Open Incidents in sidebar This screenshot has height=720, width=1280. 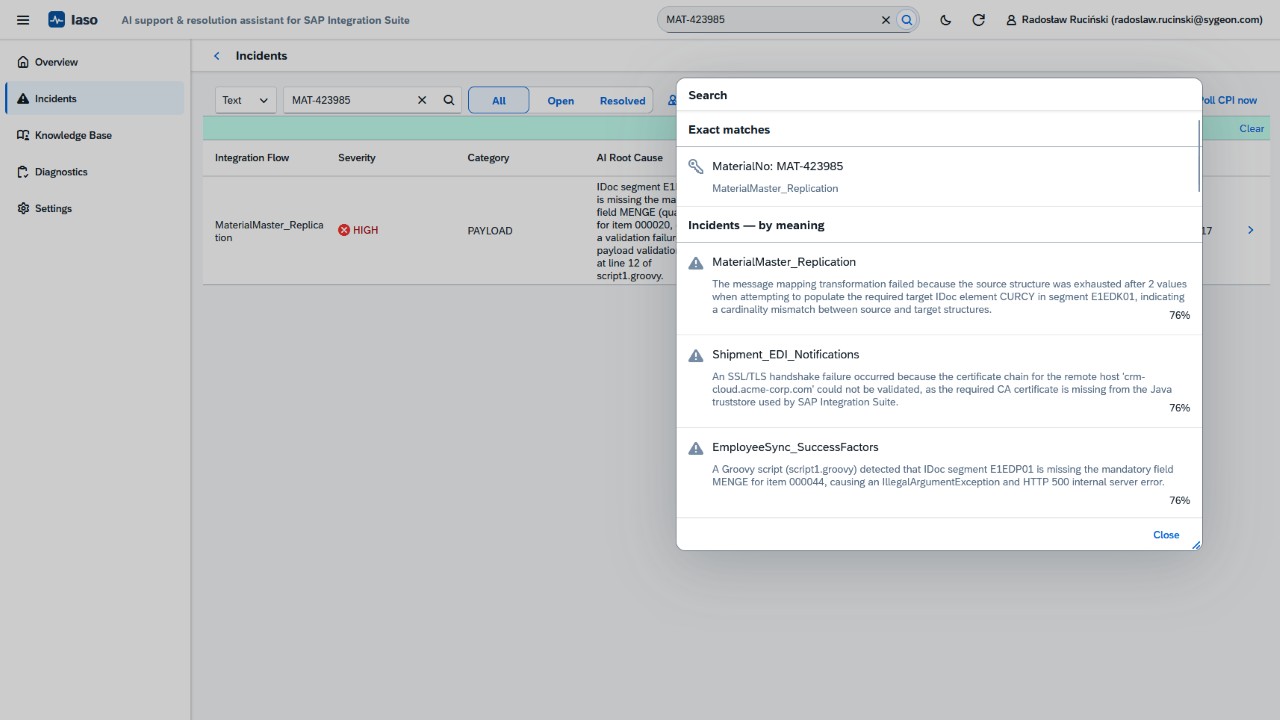click(x=95, y=99)
